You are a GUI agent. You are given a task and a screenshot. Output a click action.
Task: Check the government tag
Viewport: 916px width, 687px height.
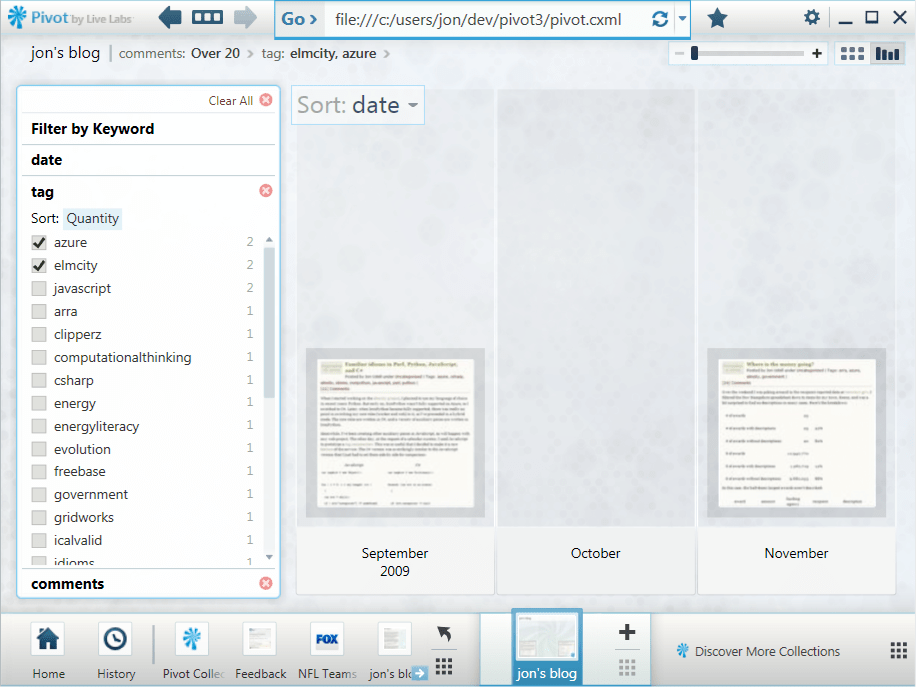tap(39, 494)
